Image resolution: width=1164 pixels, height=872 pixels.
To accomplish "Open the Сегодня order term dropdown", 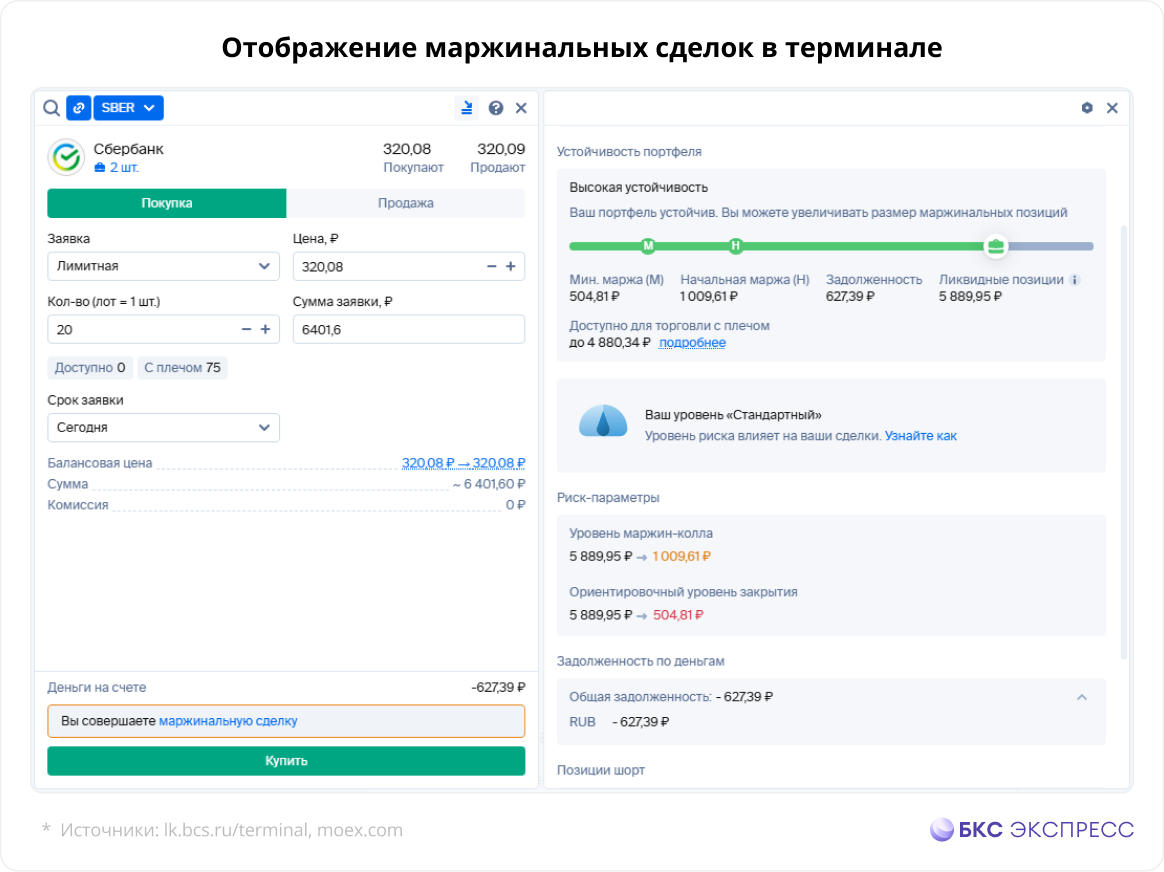I will [163, 427].
